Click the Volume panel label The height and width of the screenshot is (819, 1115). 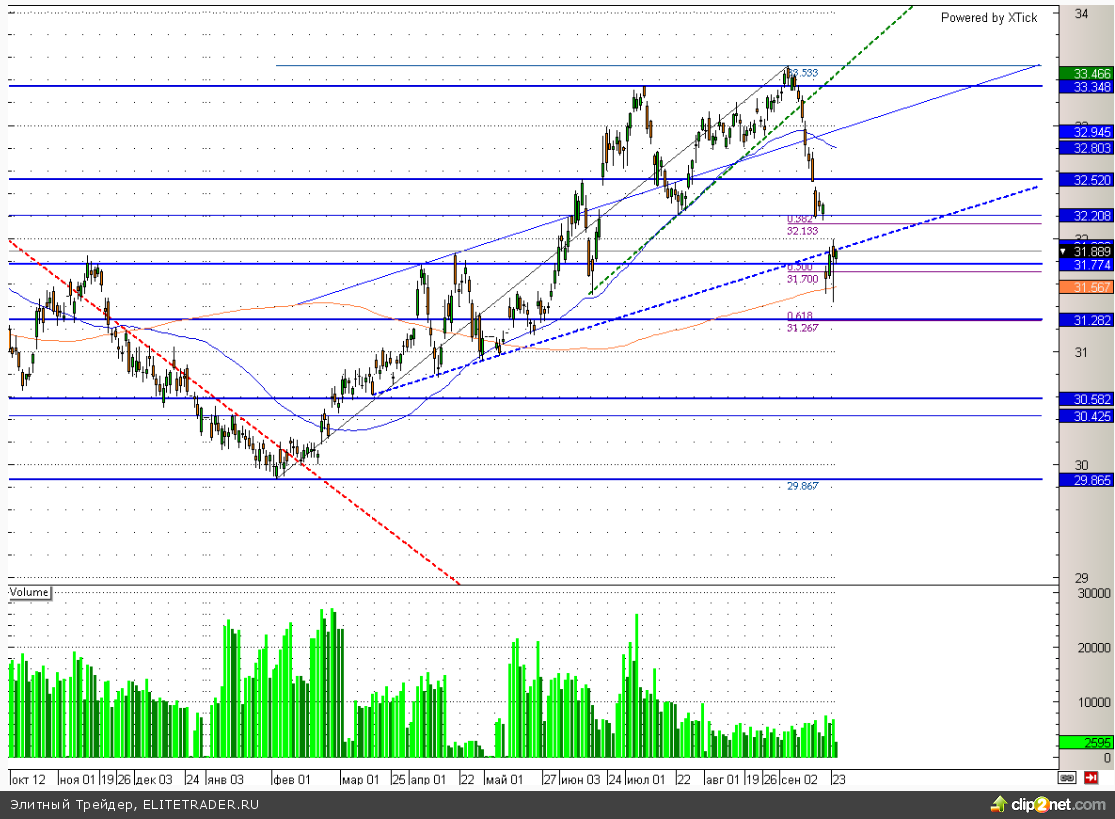tap(29, 592)
